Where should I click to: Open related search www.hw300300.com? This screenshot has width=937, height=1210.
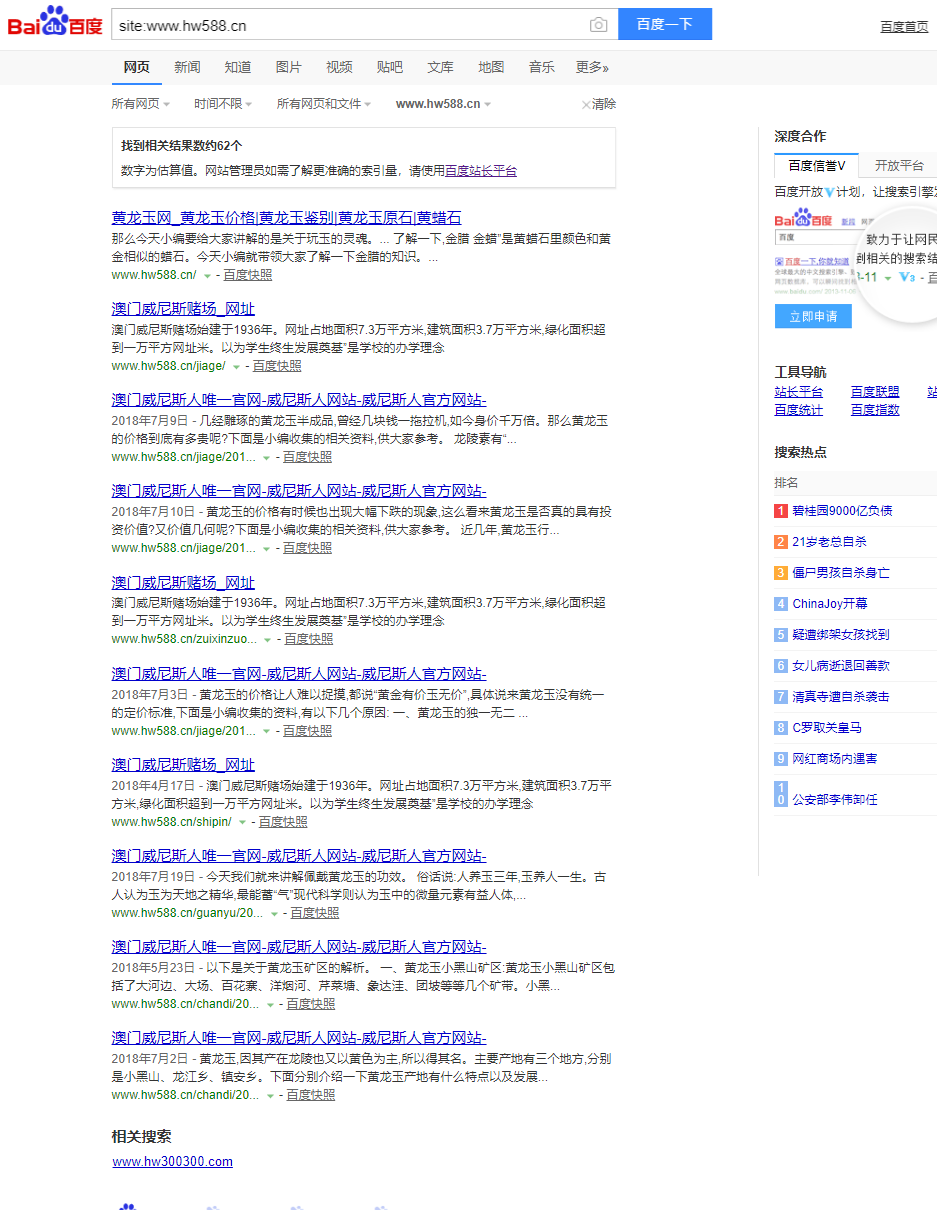172,1161
